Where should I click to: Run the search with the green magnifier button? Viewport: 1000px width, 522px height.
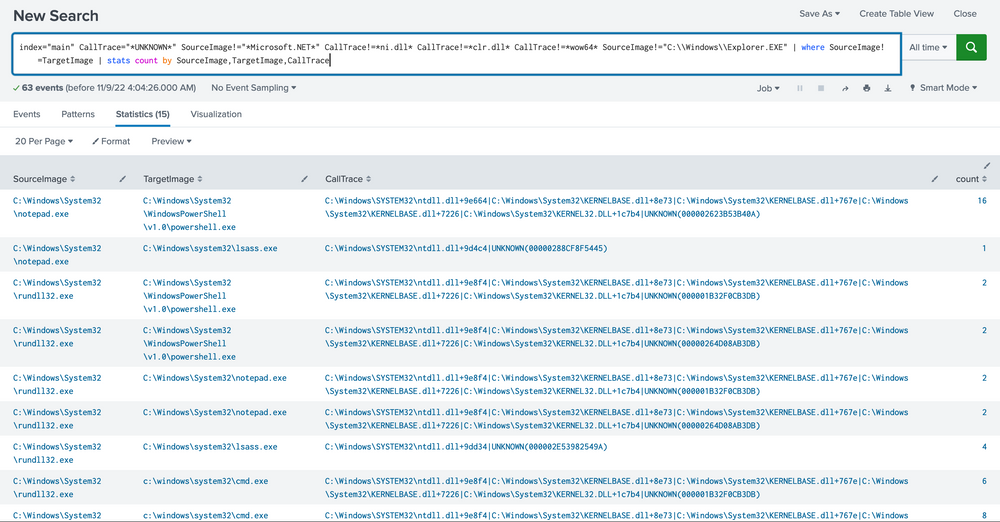(x=971, y=47)
